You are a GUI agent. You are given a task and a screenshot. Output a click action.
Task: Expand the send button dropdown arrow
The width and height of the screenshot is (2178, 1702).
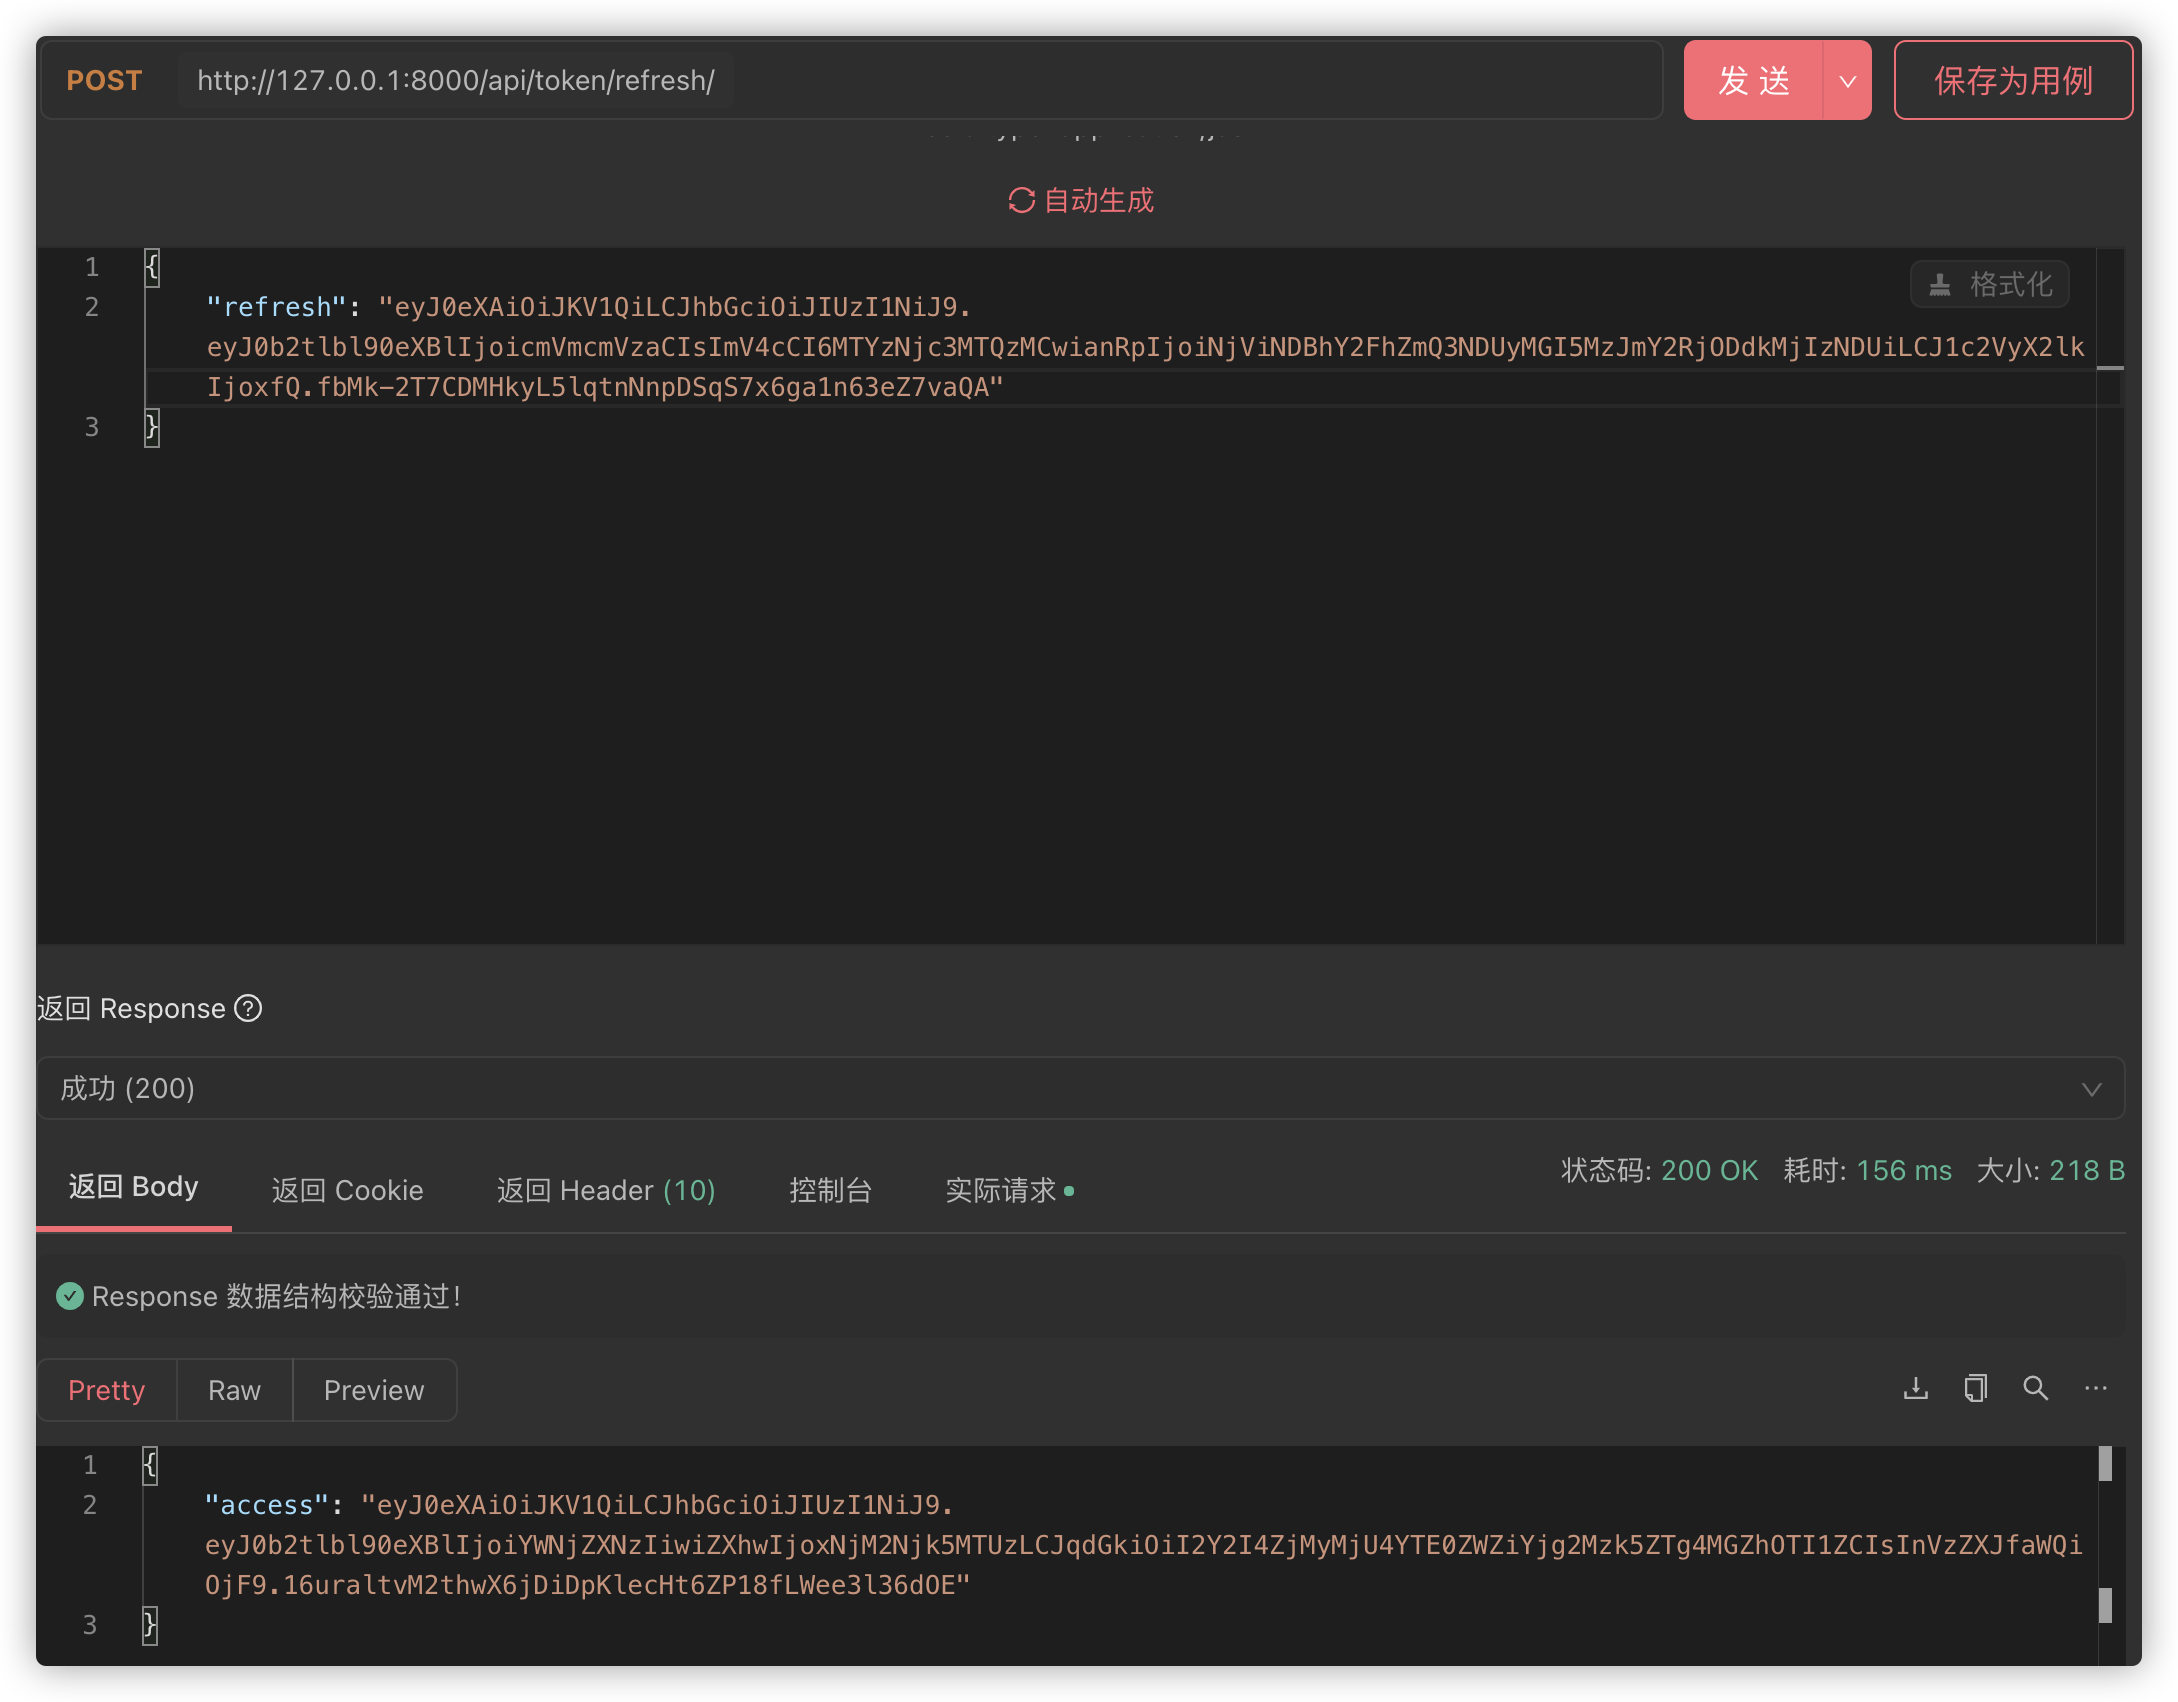click(1847, 81)
